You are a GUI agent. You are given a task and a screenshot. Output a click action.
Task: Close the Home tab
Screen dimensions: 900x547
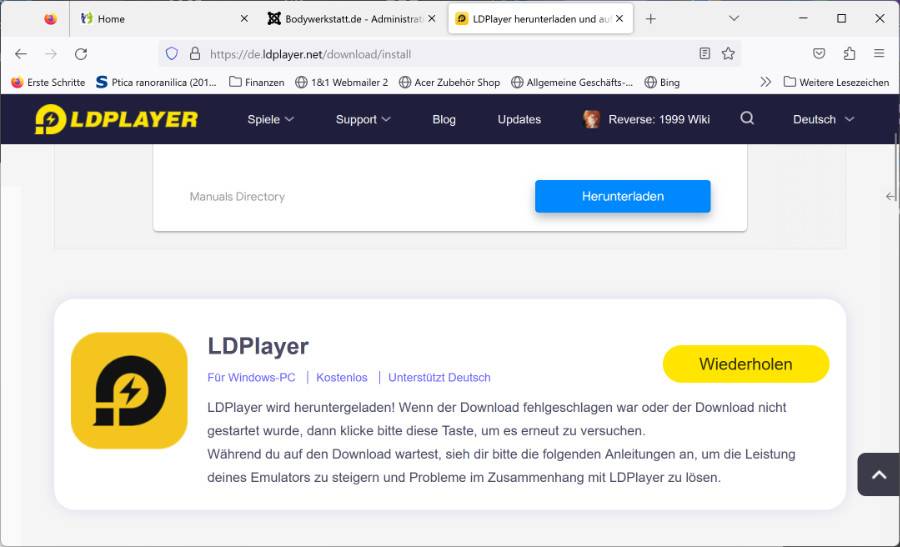point(244,19)
